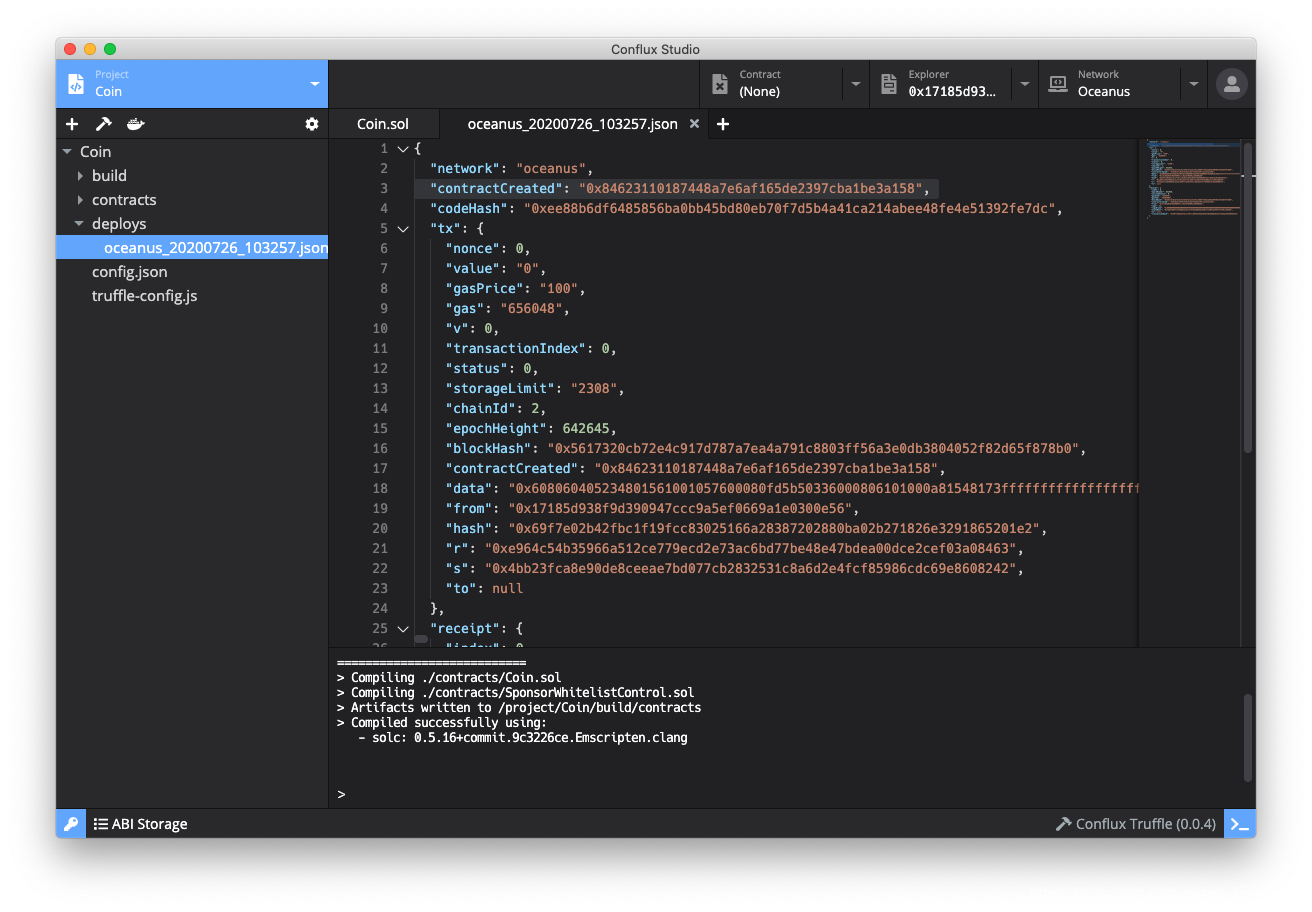Close the oceanus_20200726_103257.json tab
This screenshot has width=1312, height=912.
point(695,124)
